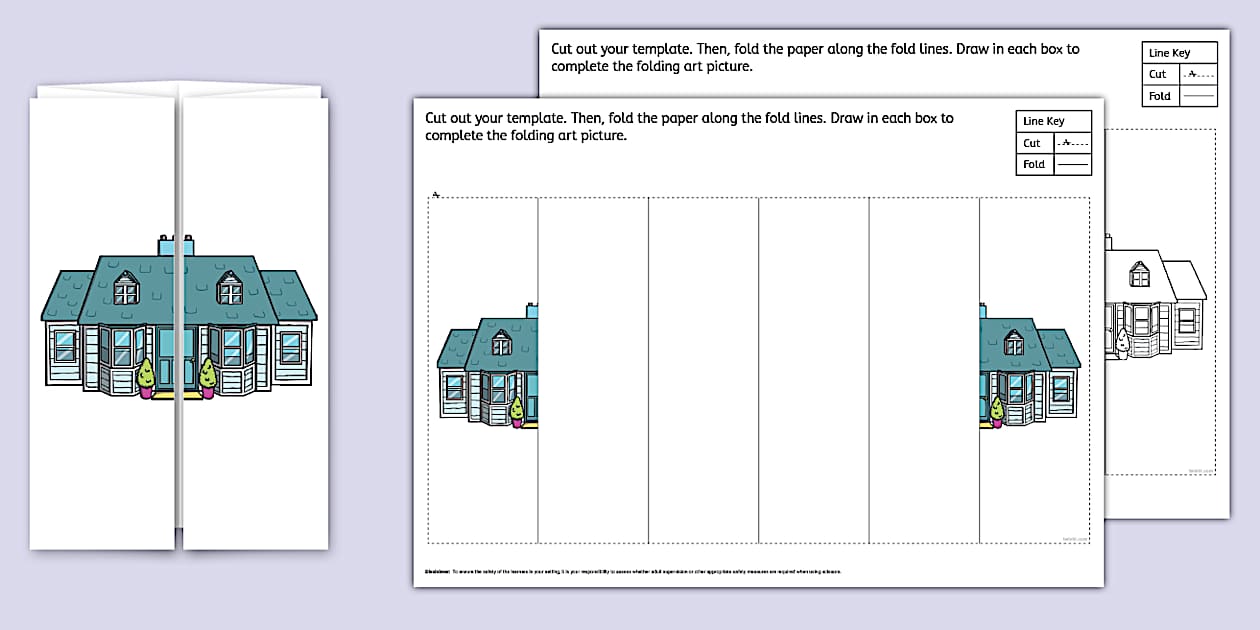Screen dimensions: 1260x630
Task: Select the scissors cut marker above the template
Action: pos(437,192)
